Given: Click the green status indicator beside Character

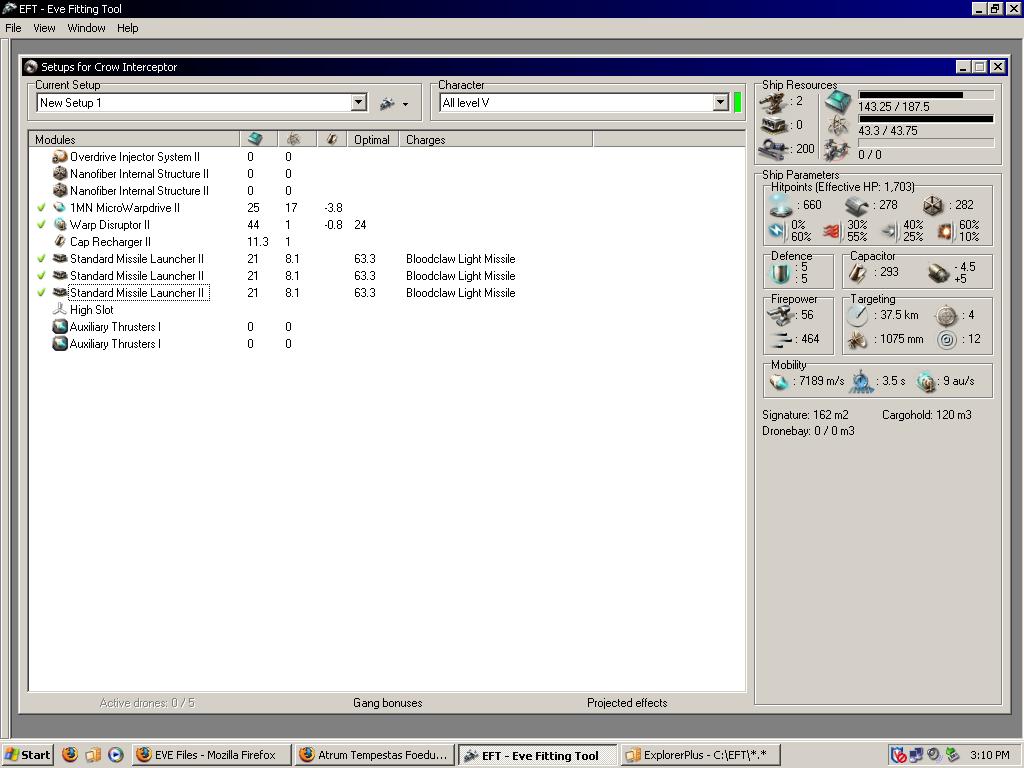Looking at the screenshot, I should (x=737, y=103).
